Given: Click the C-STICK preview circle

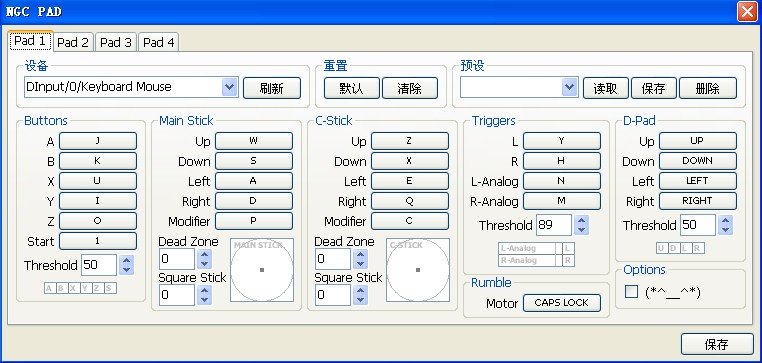Looking at the screenshot, I should click(418, 270).
